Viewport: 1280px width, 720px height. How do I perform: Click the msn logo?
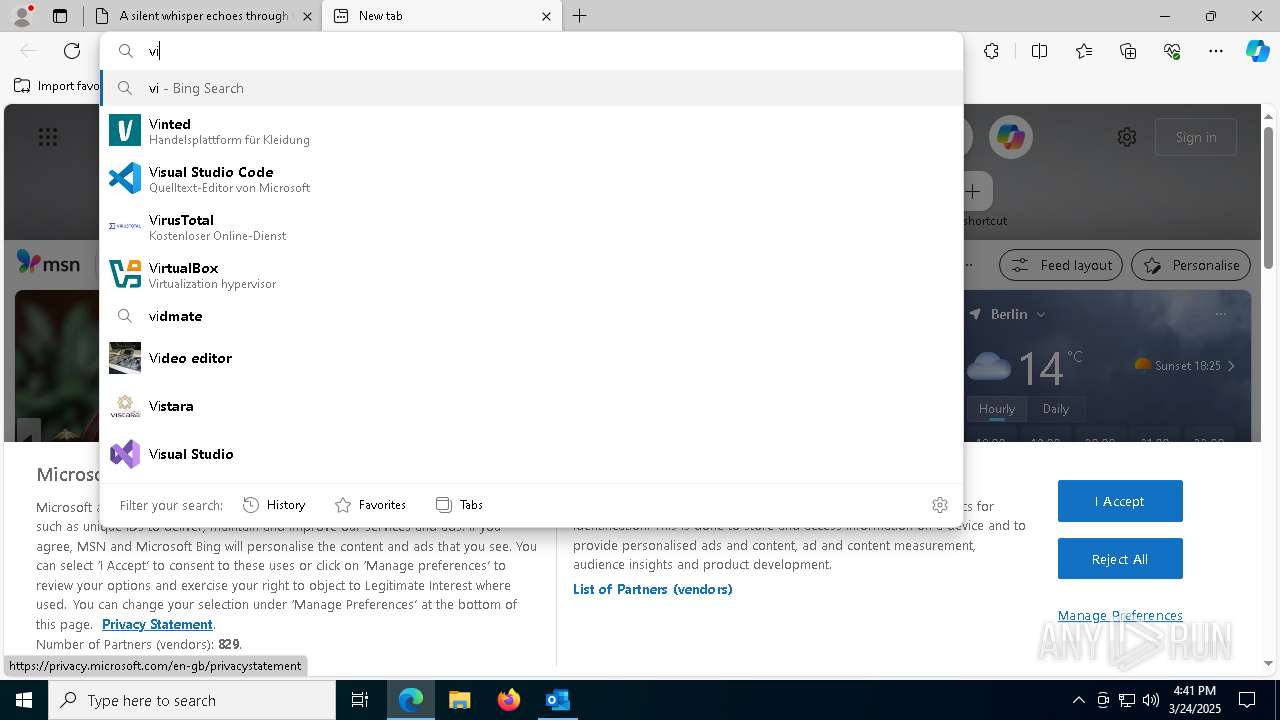[48, 263]
